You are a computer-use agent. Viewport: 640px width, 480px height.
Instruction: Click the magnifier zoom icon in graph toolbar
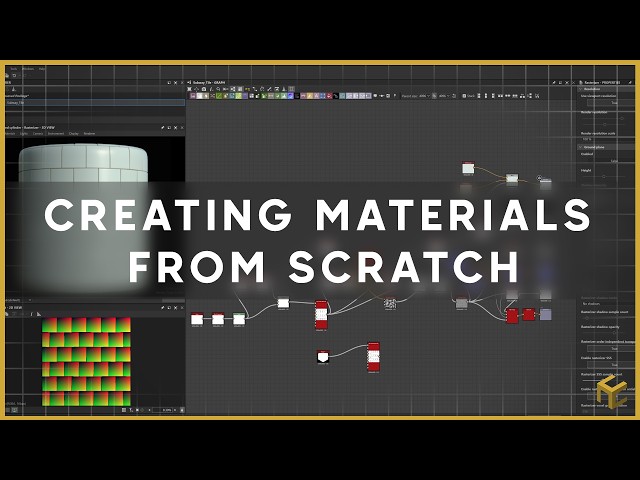[218, 89]
